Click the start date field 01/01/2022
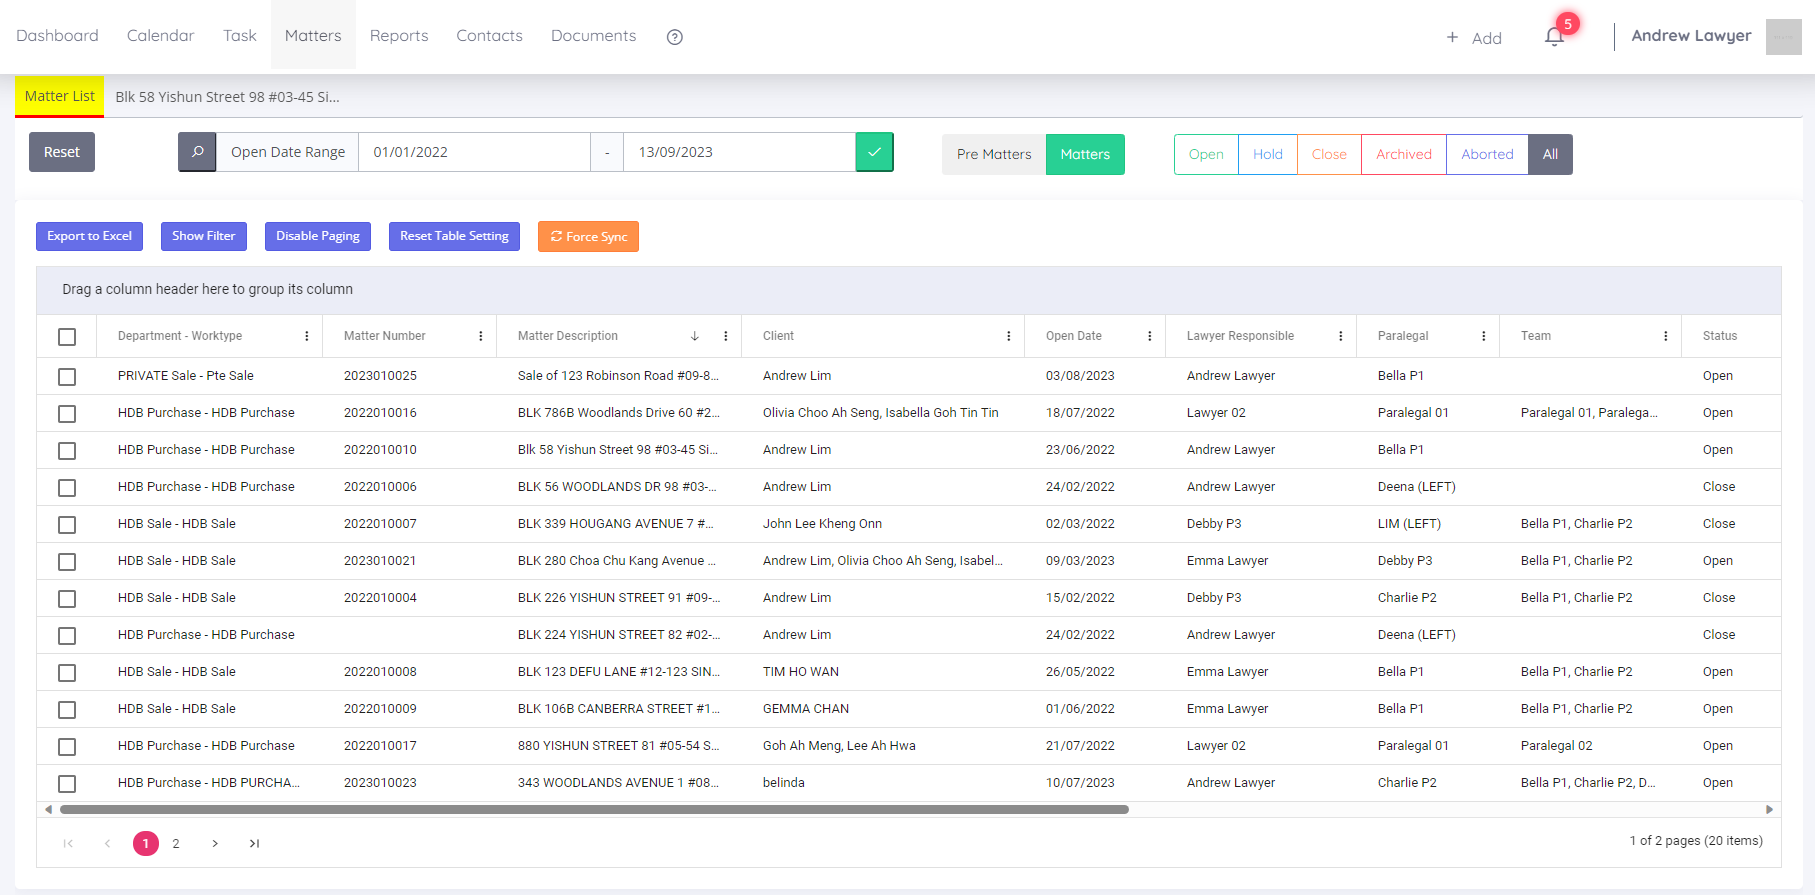The width and height of the screenshot is (1815, 895). pyautogui.click(x=474, y=152)
